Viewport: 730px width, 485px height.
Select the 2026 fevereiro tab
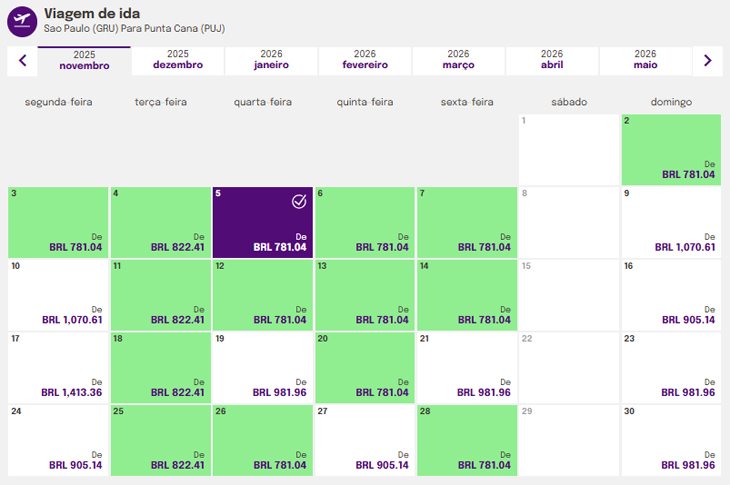[x=365, y=60]
